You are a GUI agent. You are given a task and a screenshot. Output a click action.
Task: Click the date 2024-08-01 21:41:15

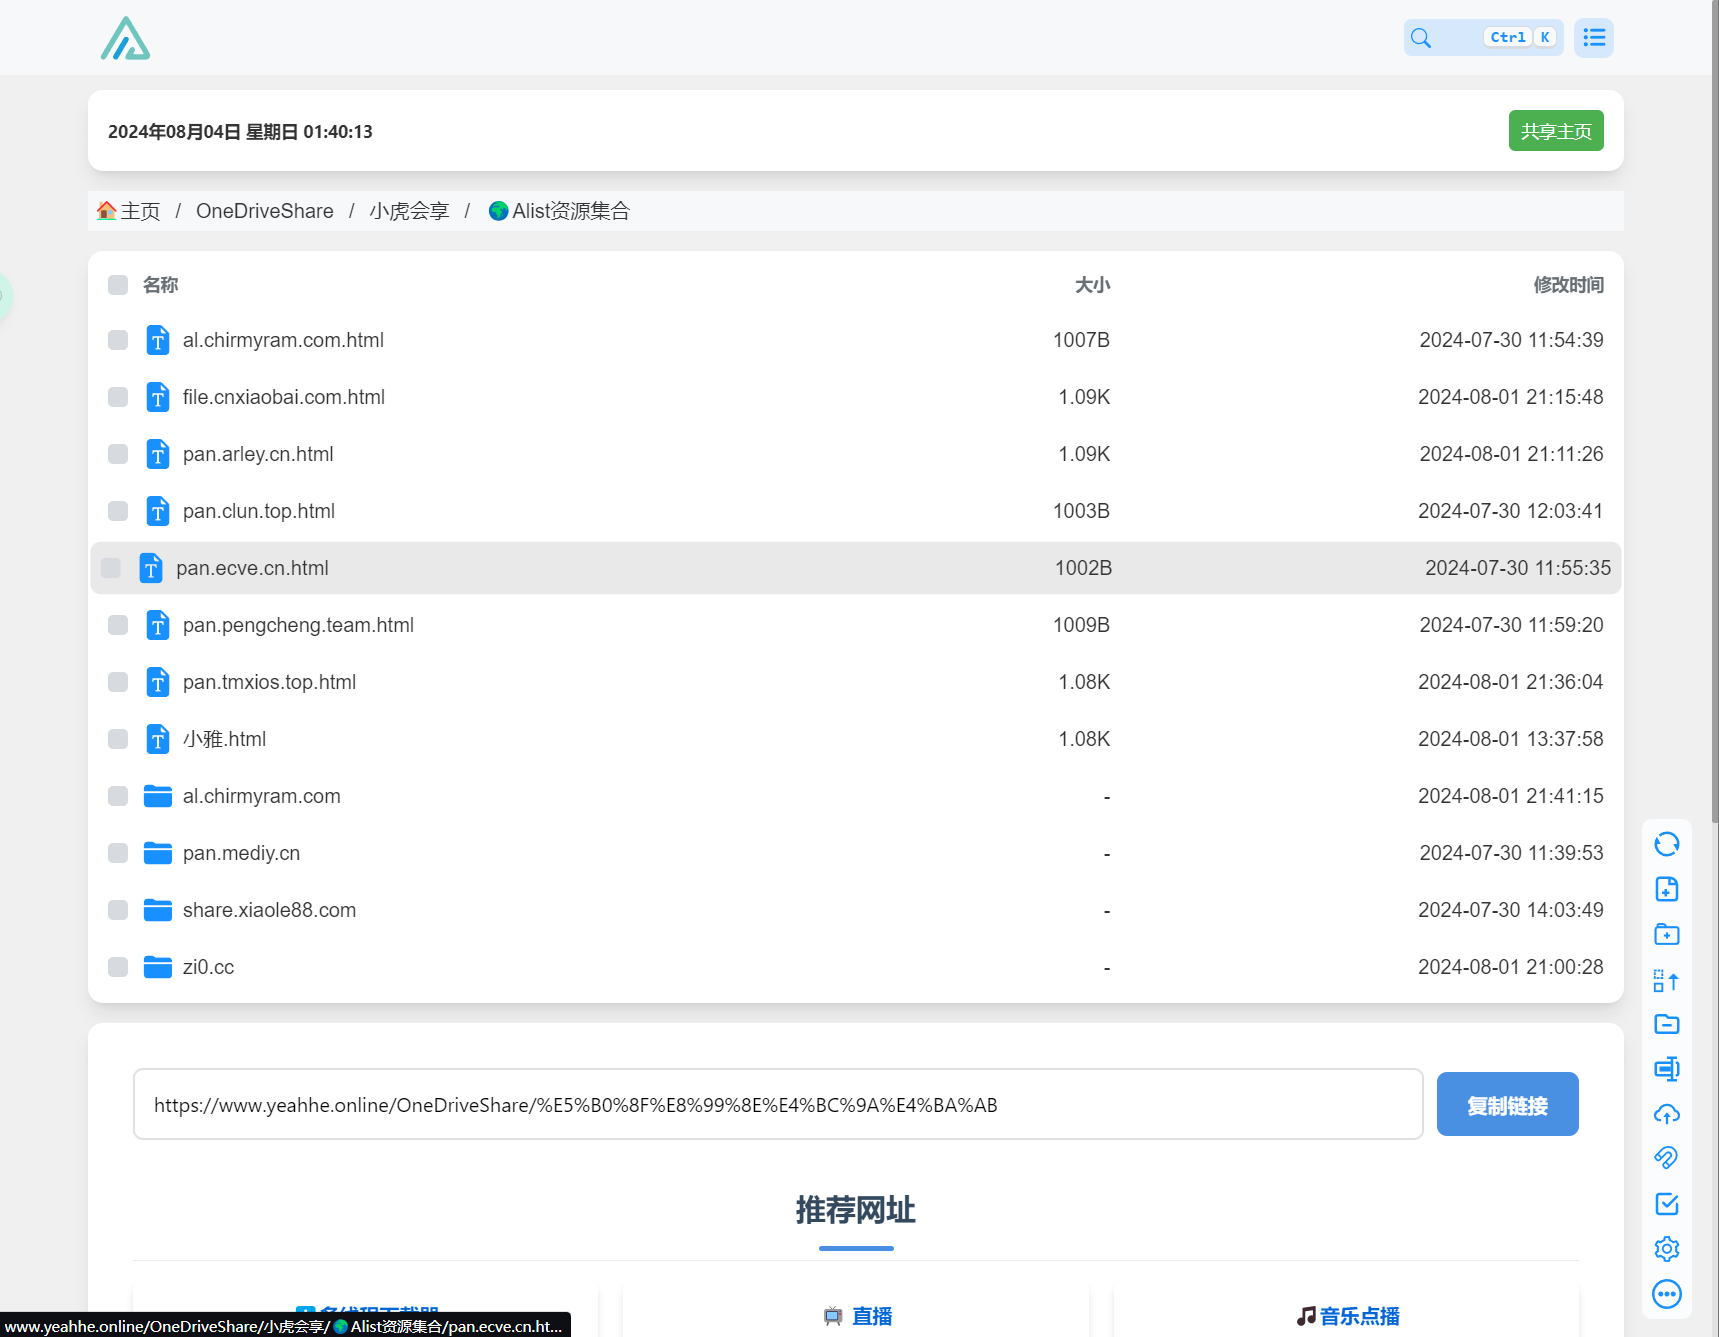coord(1510,796)
